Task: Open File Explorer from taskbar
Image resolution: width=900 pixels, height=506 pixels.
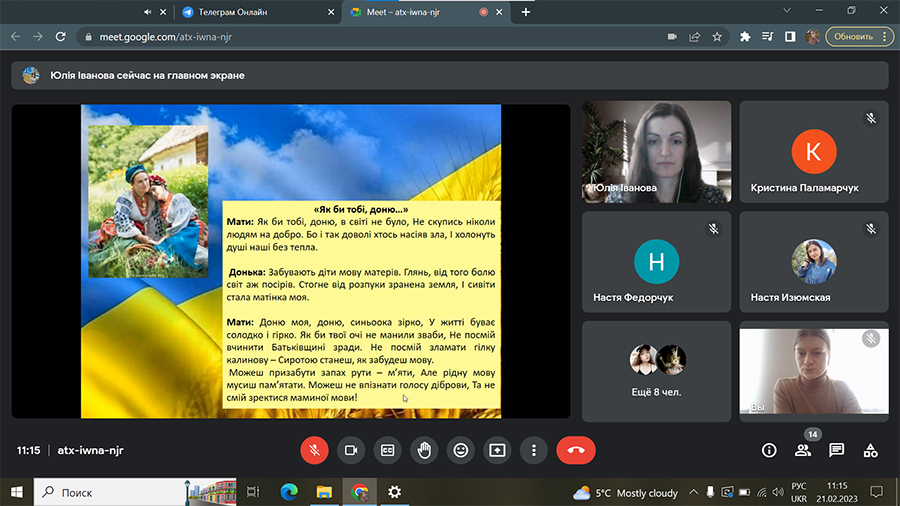Action: tap(324, 492)
